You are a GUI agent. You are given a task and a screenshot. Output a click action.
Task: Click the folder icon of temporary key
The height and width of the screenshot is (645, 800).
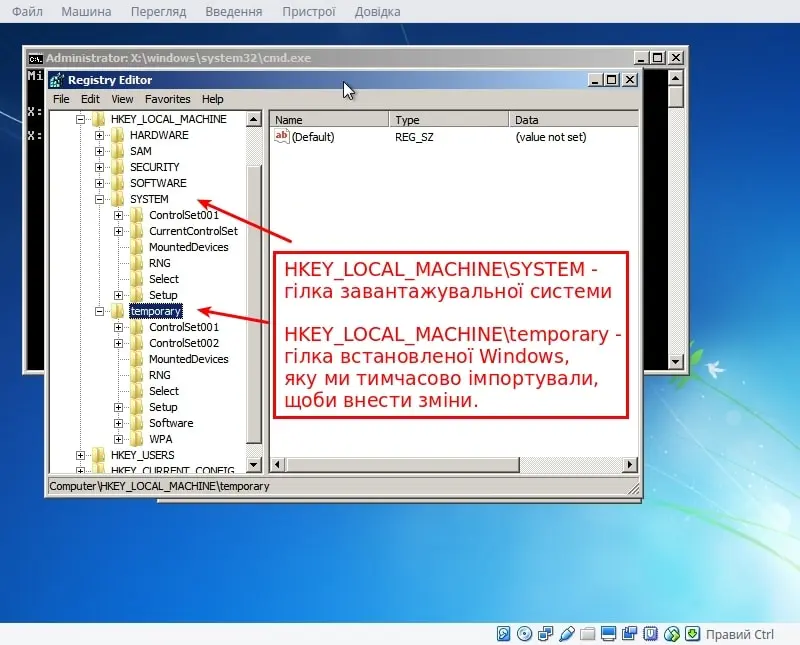pos(118,311)
